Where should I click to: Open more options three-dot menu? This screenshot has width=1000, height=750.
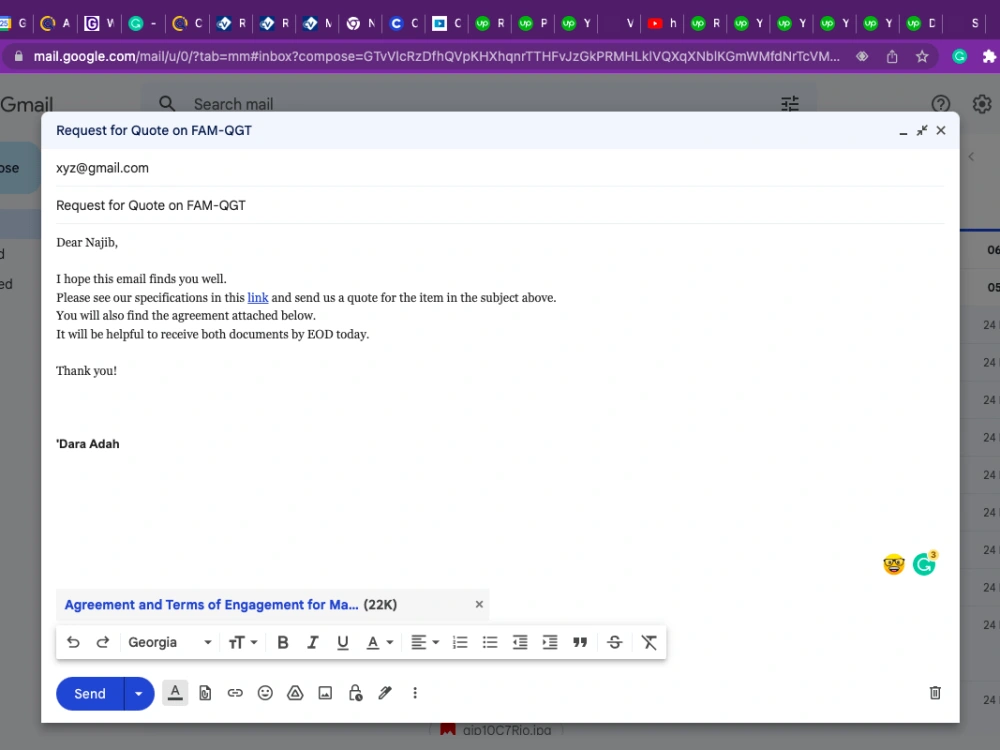coord(415,693)
